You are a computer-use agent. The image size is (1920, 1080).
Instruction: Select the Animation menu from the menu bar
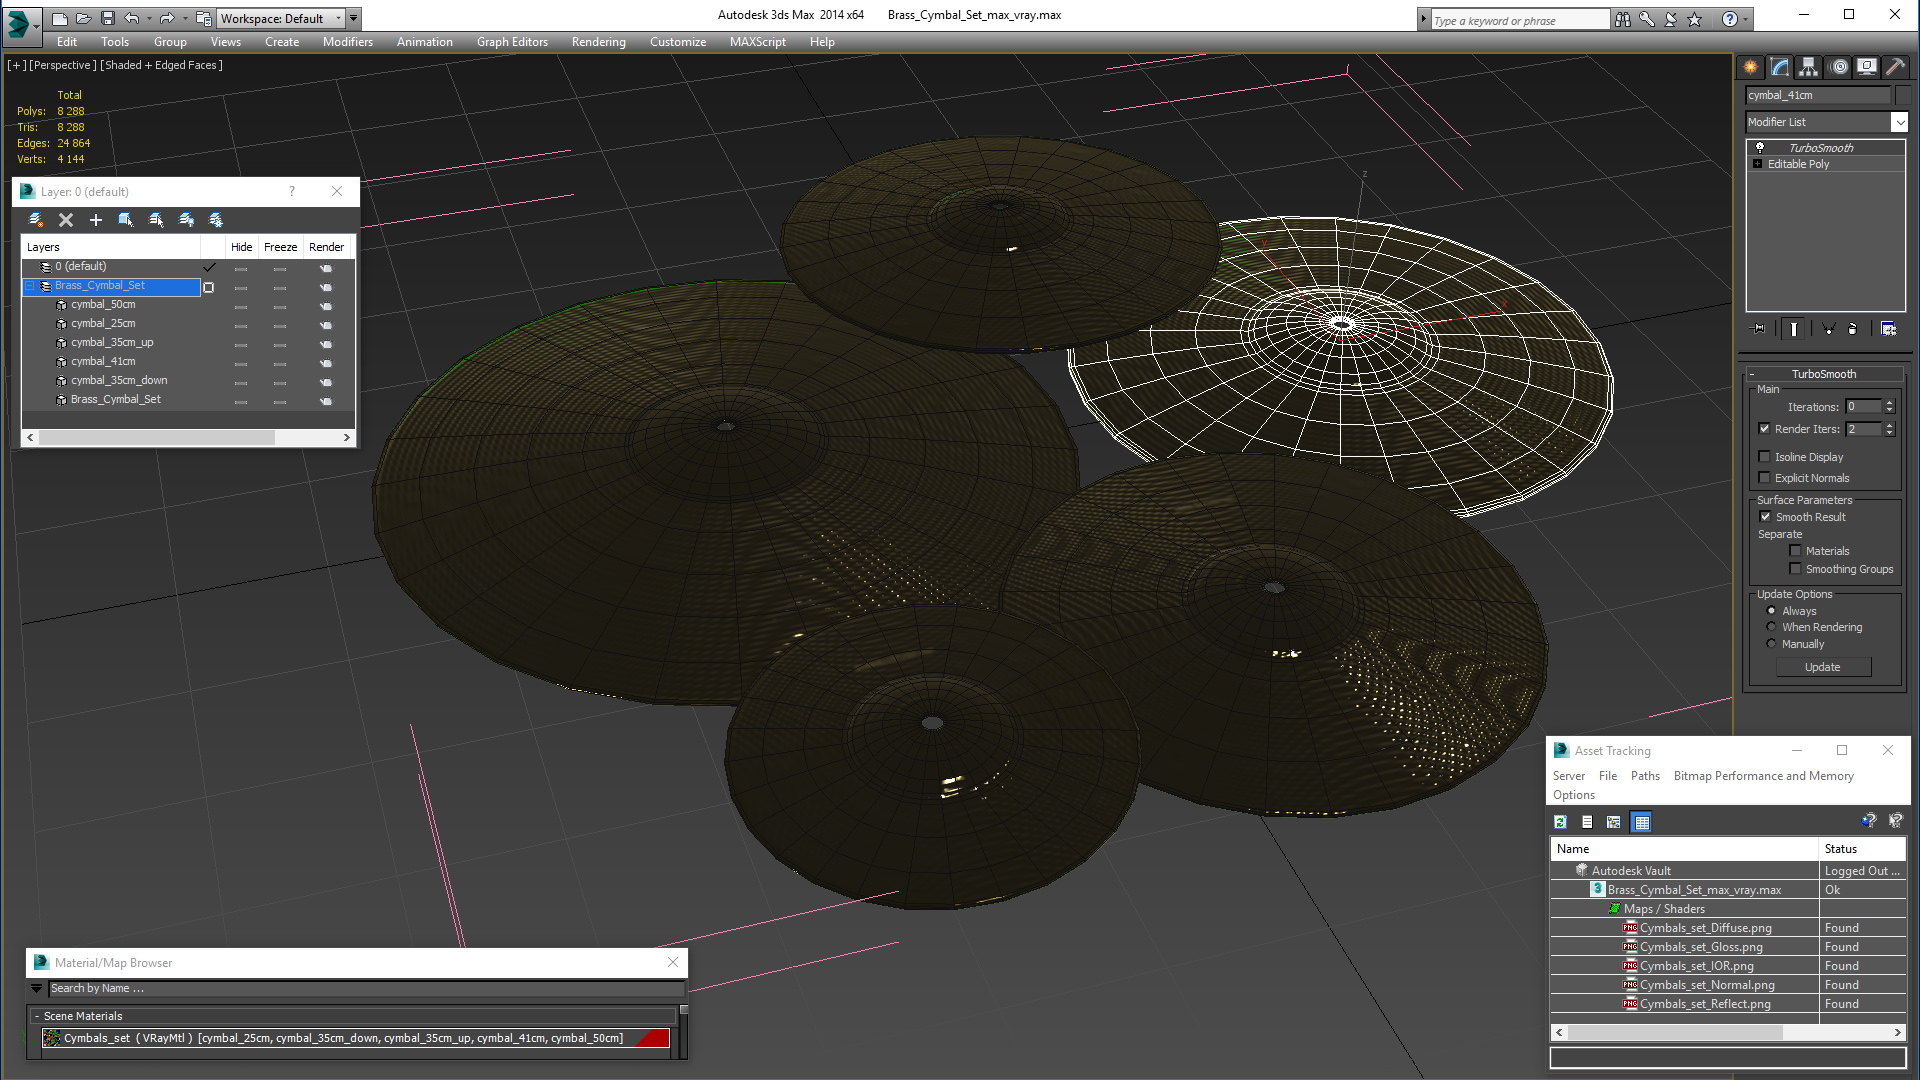[x=425, y=41]
